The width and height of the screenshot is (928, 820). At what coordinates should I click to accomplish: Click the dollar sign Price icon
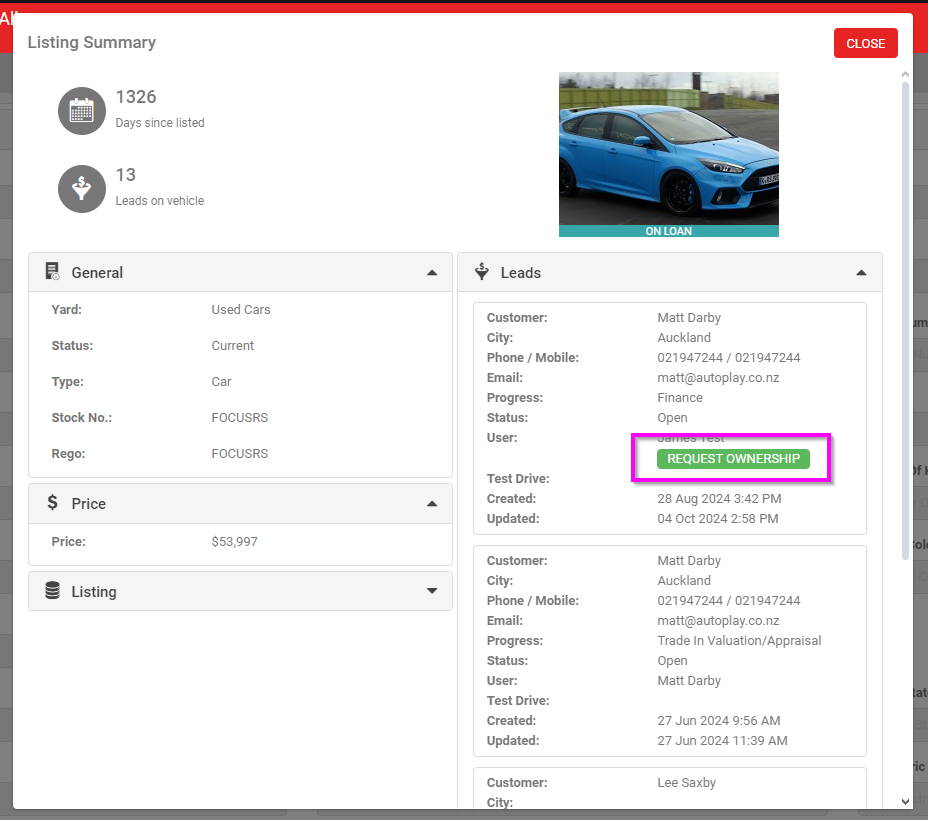click(53, 503)
